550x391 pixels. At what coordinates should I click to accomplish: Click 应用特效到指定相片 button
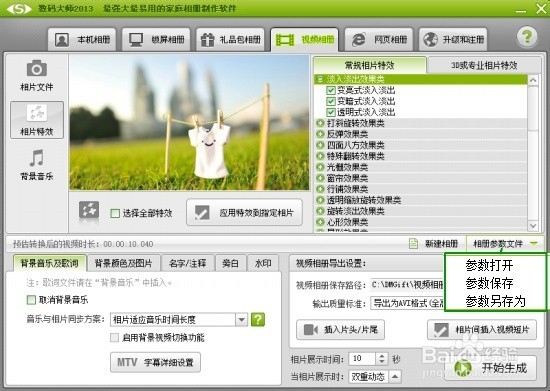(244, 213)
